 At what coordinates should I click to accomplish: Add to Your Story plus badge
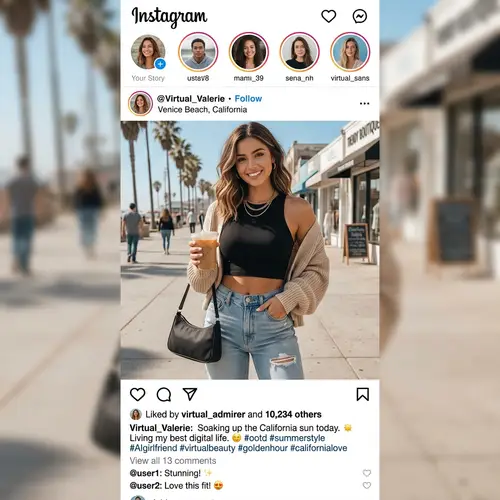pos(160,64)
